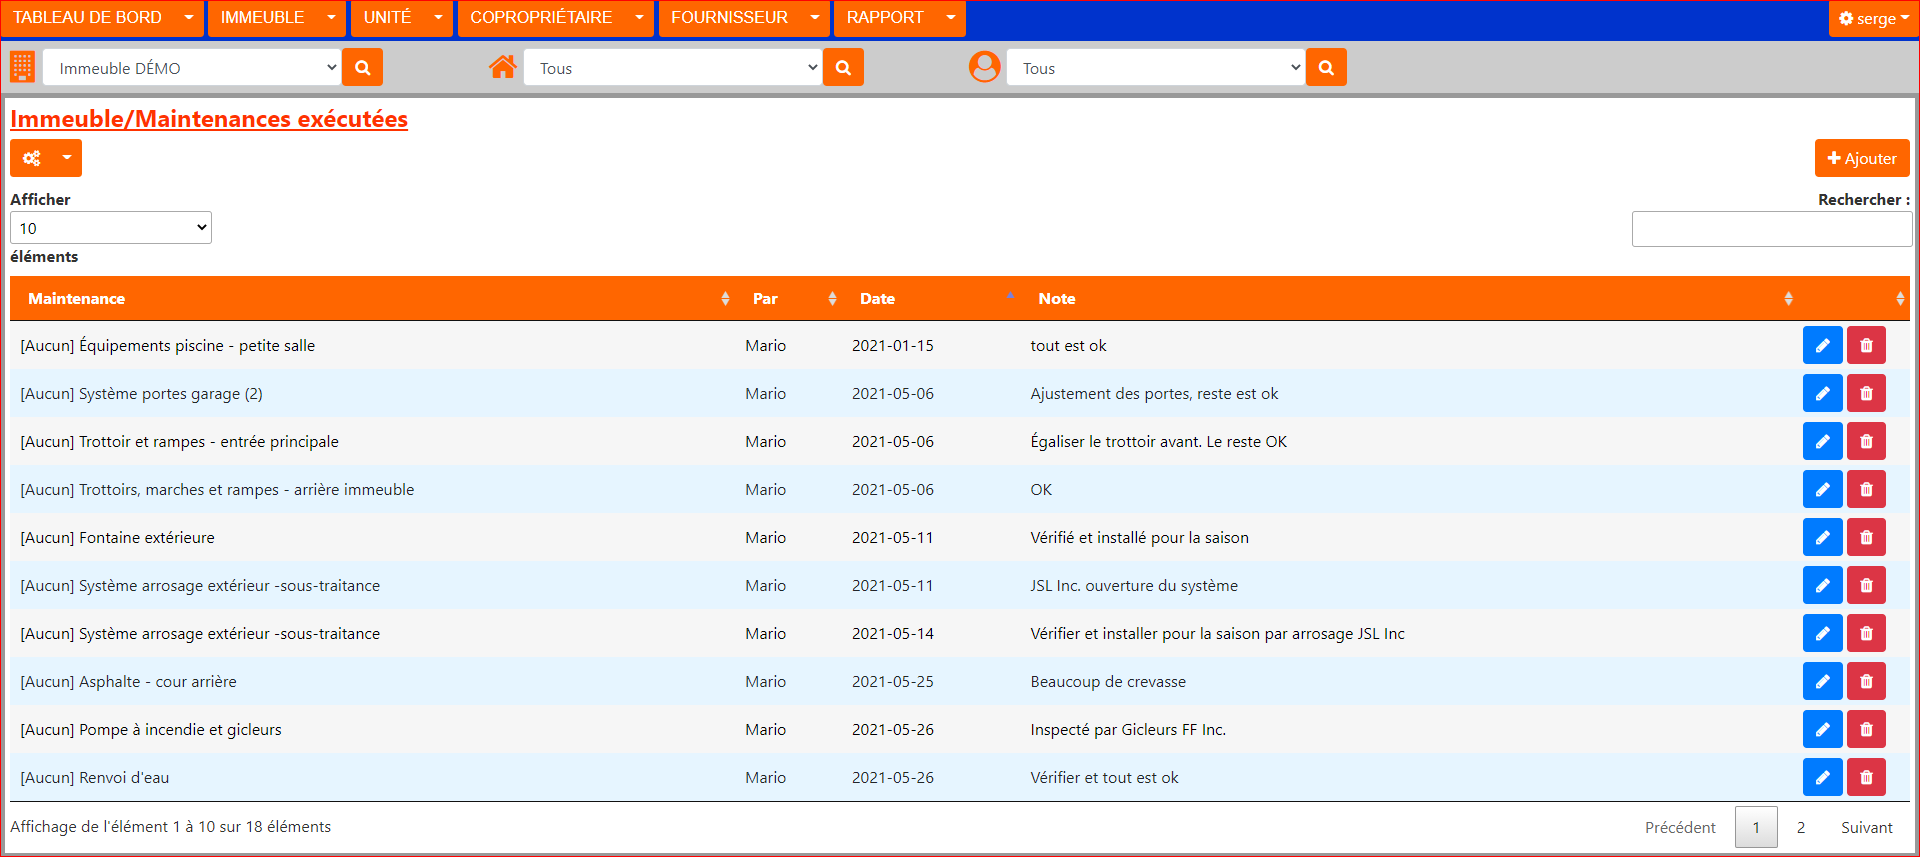Edit the Équipements piscine maintenance row
The width and height of the screenshot is (1920, 857).
point(1822,346)
